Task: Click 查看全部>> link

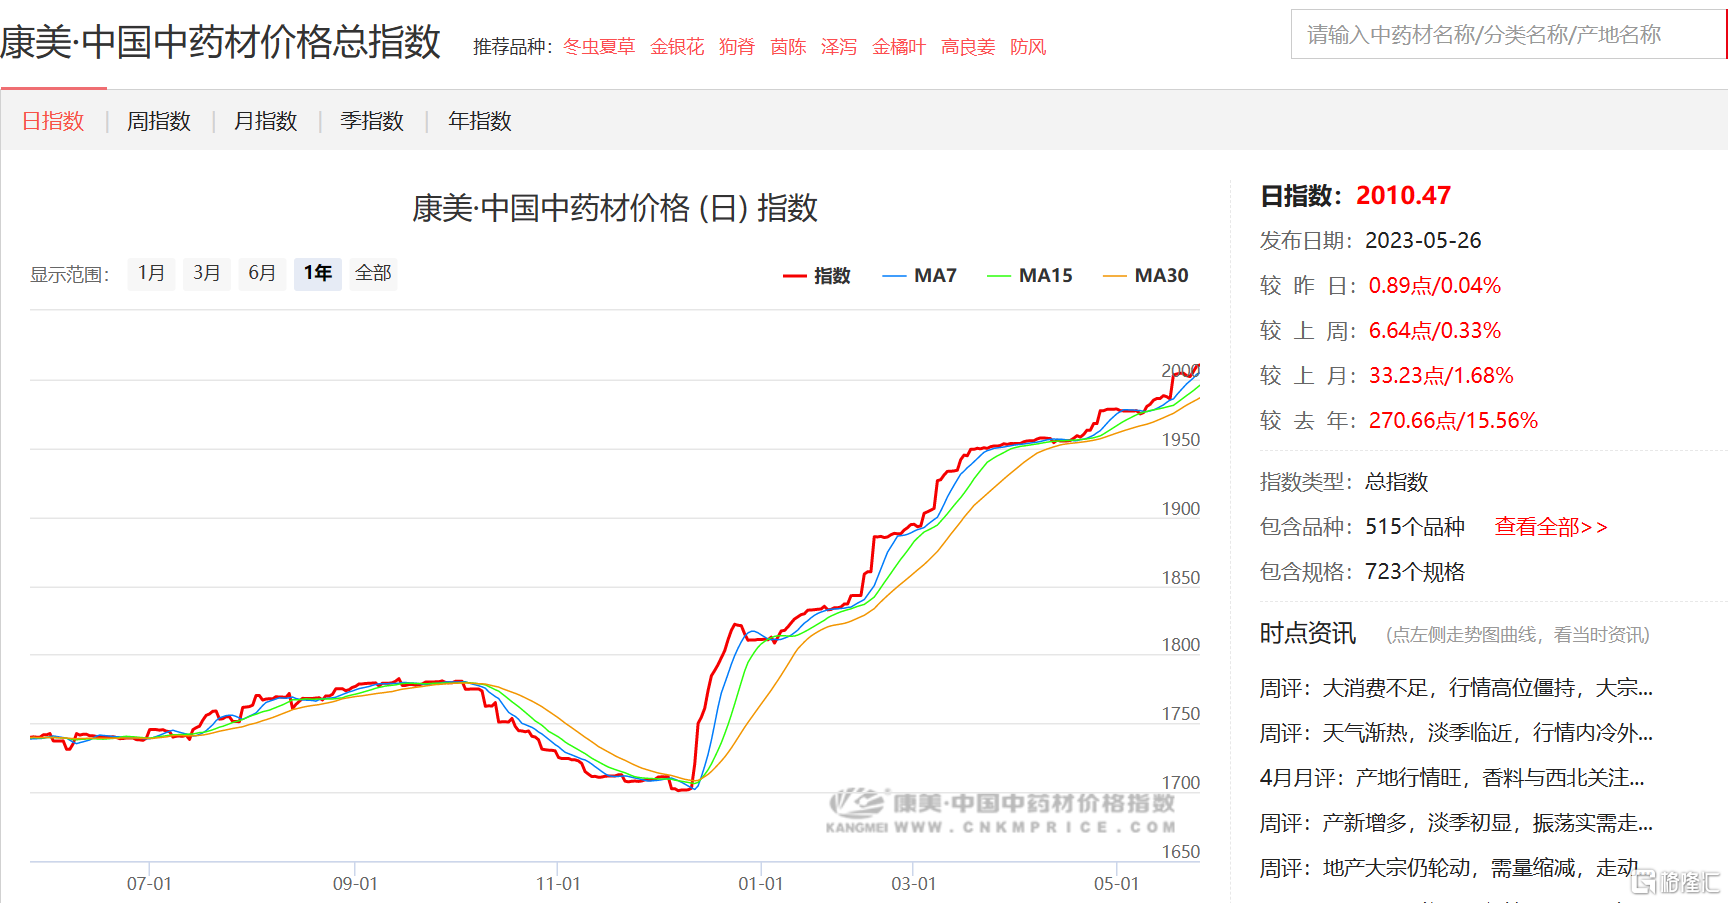Action: pyautogui.click(x=1551, y=527)
